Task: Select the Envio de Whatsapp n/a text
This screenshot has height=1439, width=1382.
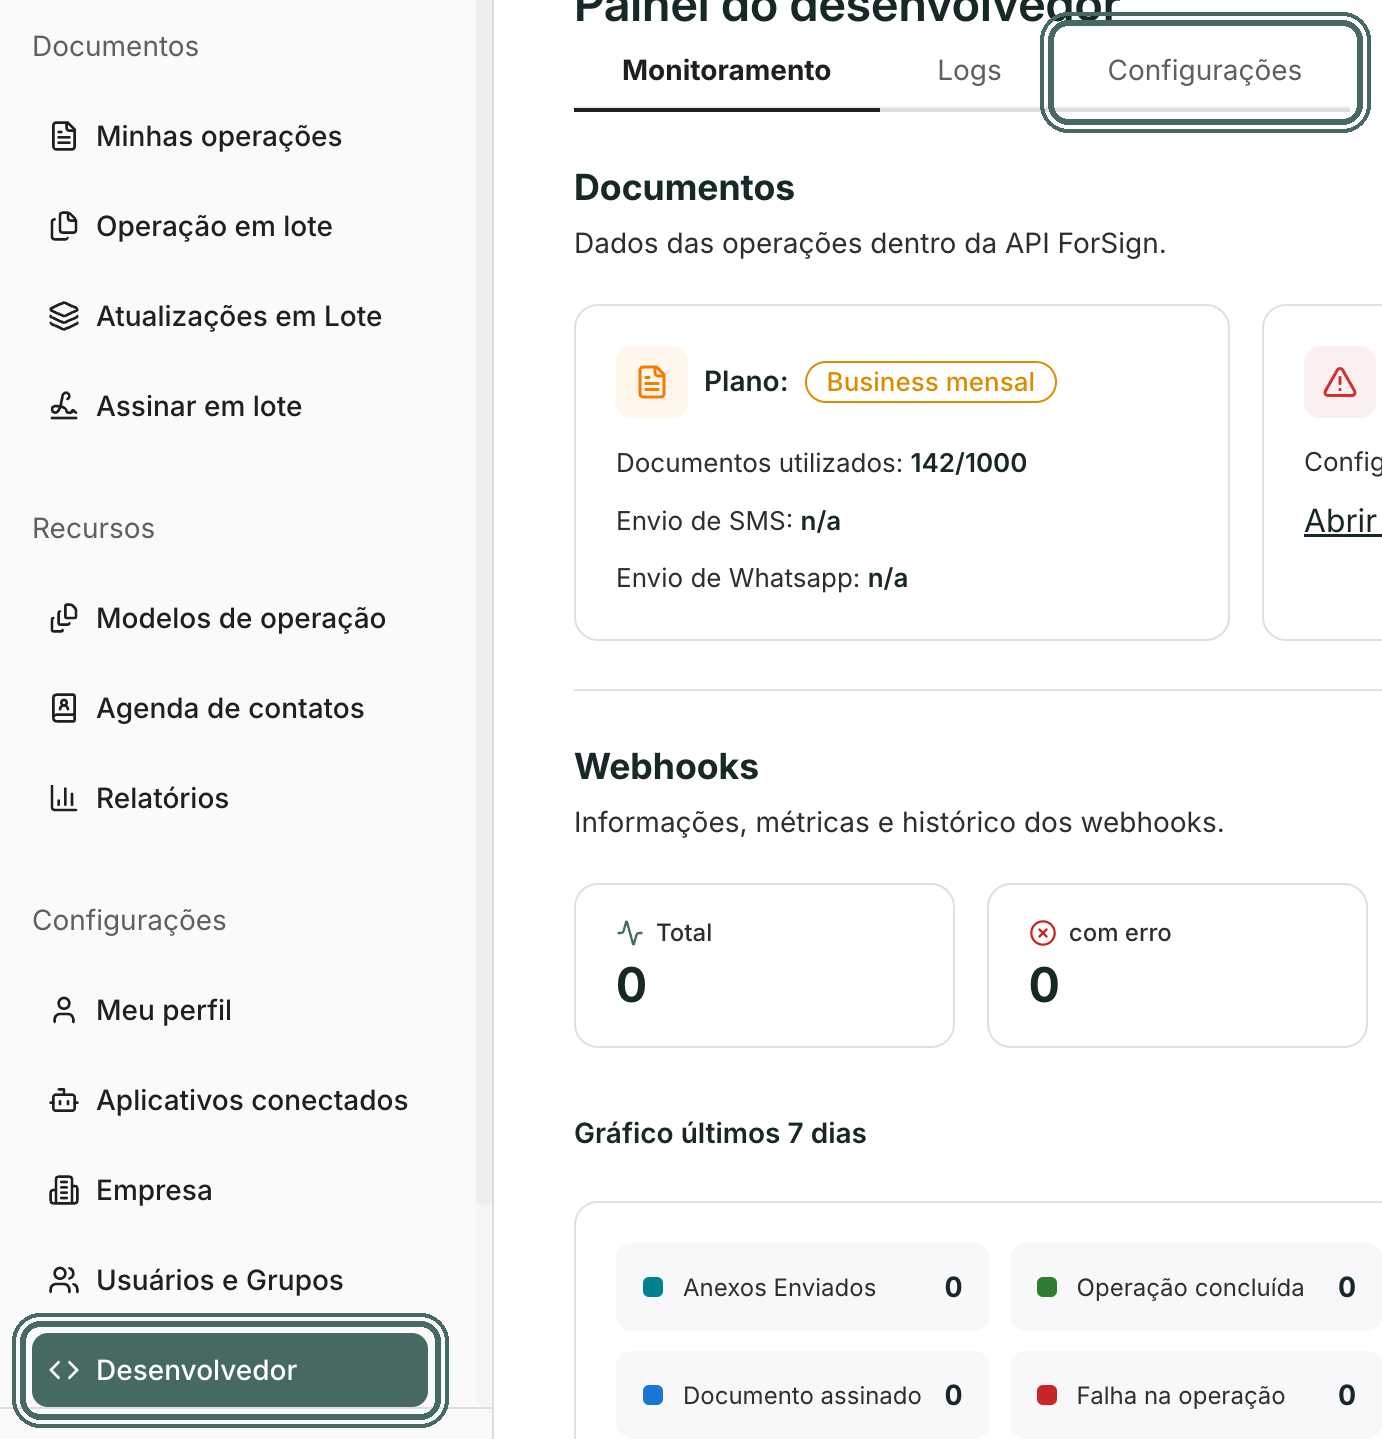Action: (x=762, y=578)
